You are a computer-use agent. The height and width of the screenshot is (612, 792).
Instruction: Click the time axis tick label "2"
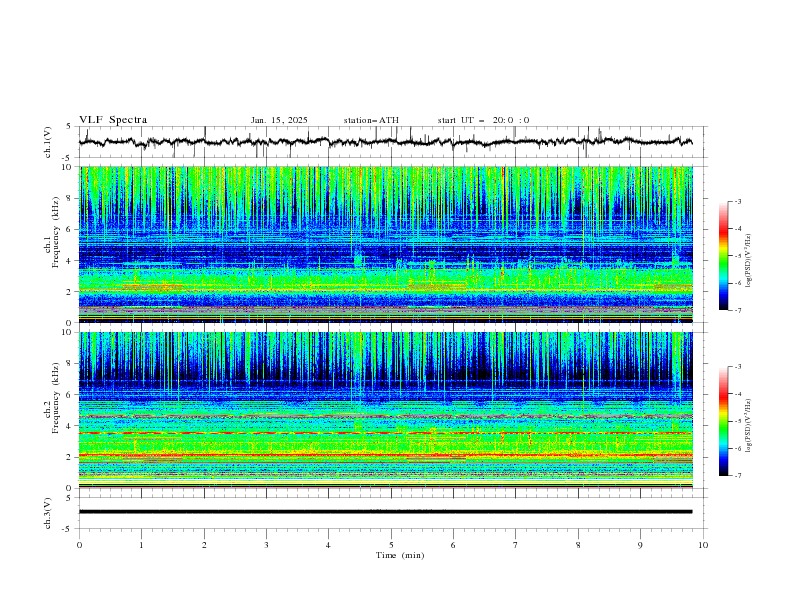[x=204, y=545]
